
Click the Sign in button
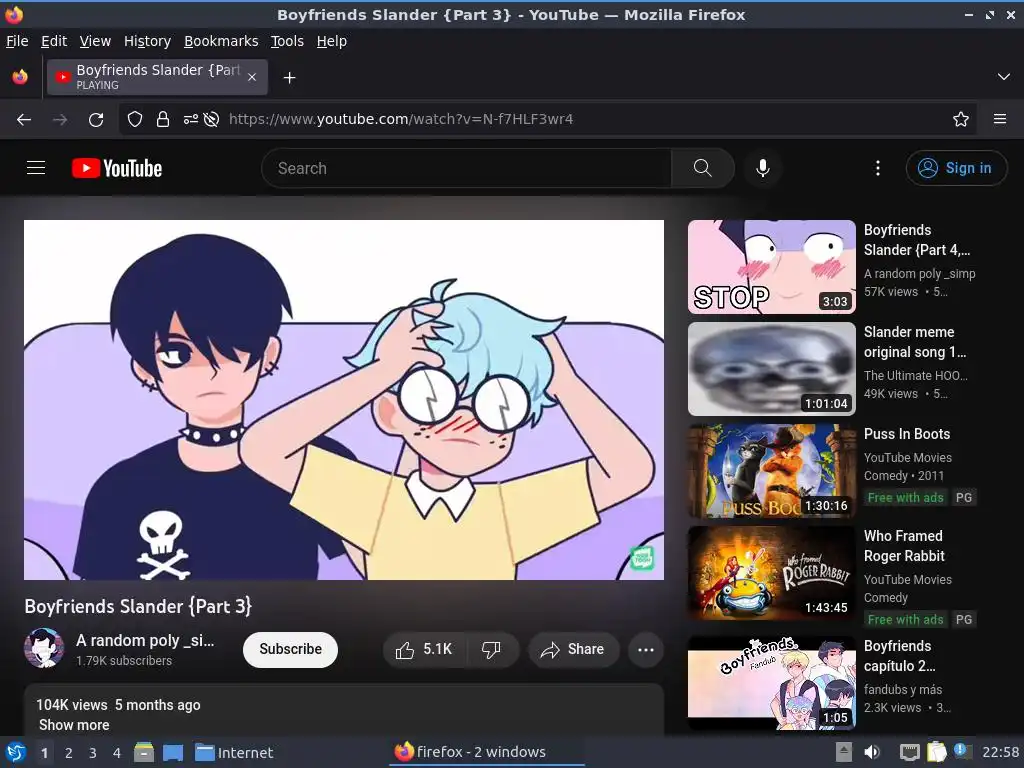[x=955, y=168]
